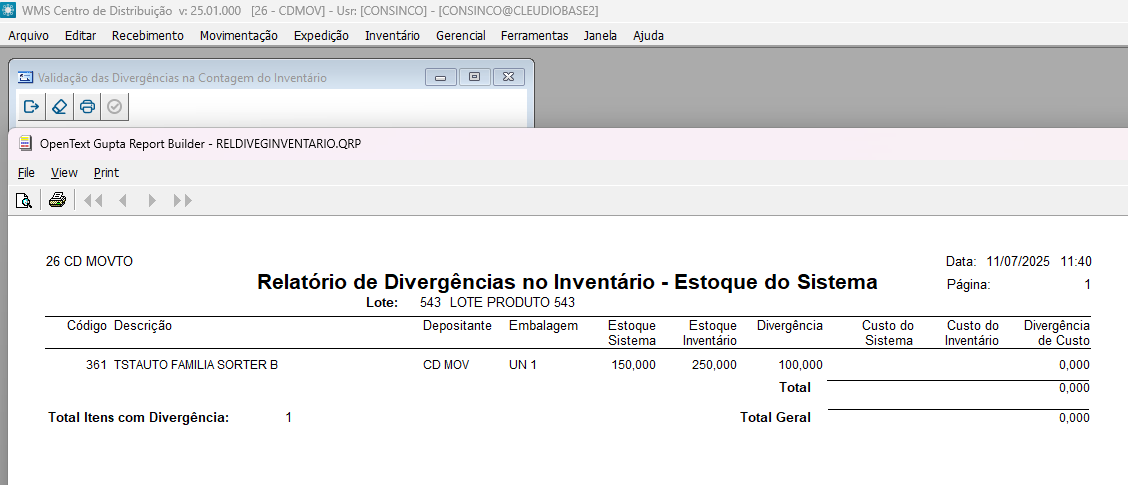Open View menu in Report Builder

(64, 173)
